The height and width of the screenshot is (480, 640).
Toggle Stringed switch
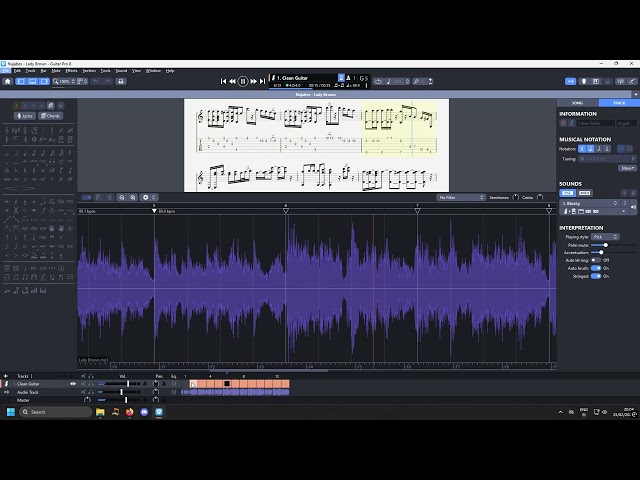pos(596,276)
